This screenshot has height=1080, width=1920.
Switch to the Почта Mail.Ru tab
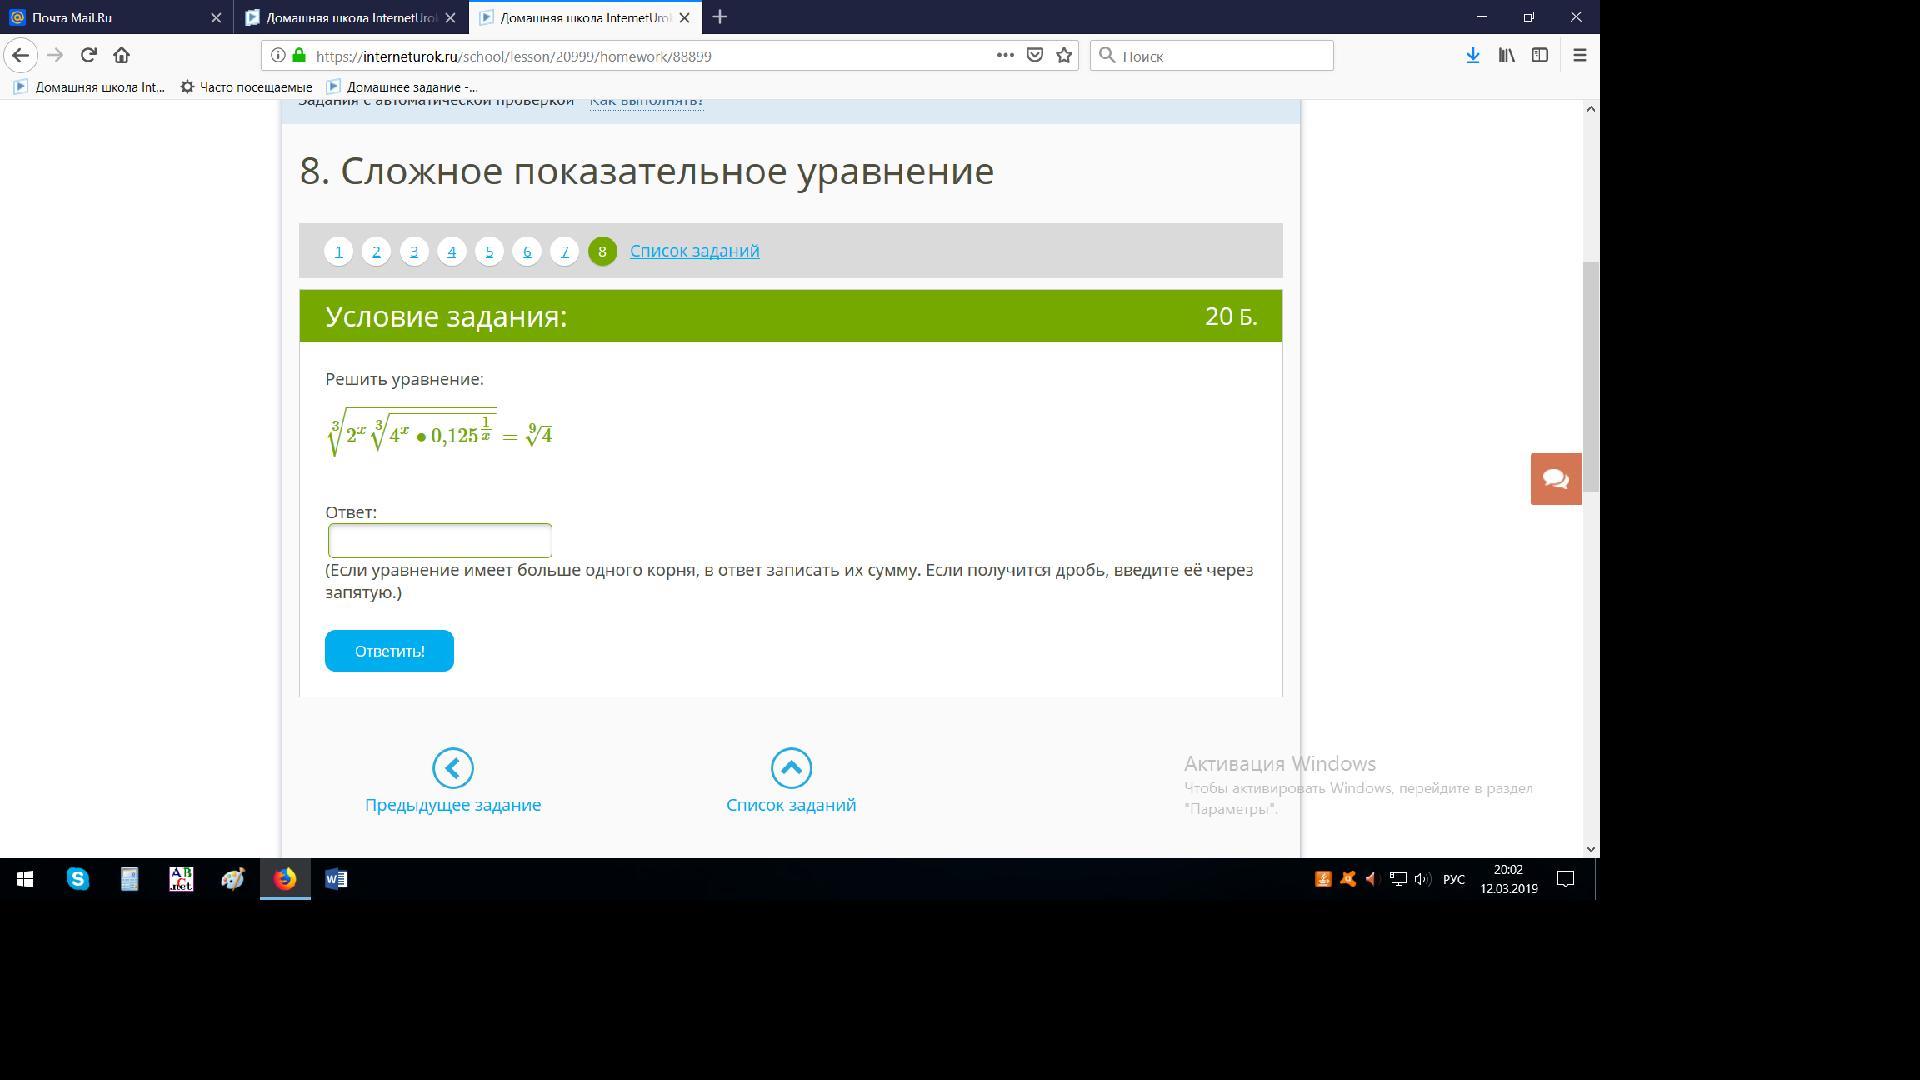116,18
